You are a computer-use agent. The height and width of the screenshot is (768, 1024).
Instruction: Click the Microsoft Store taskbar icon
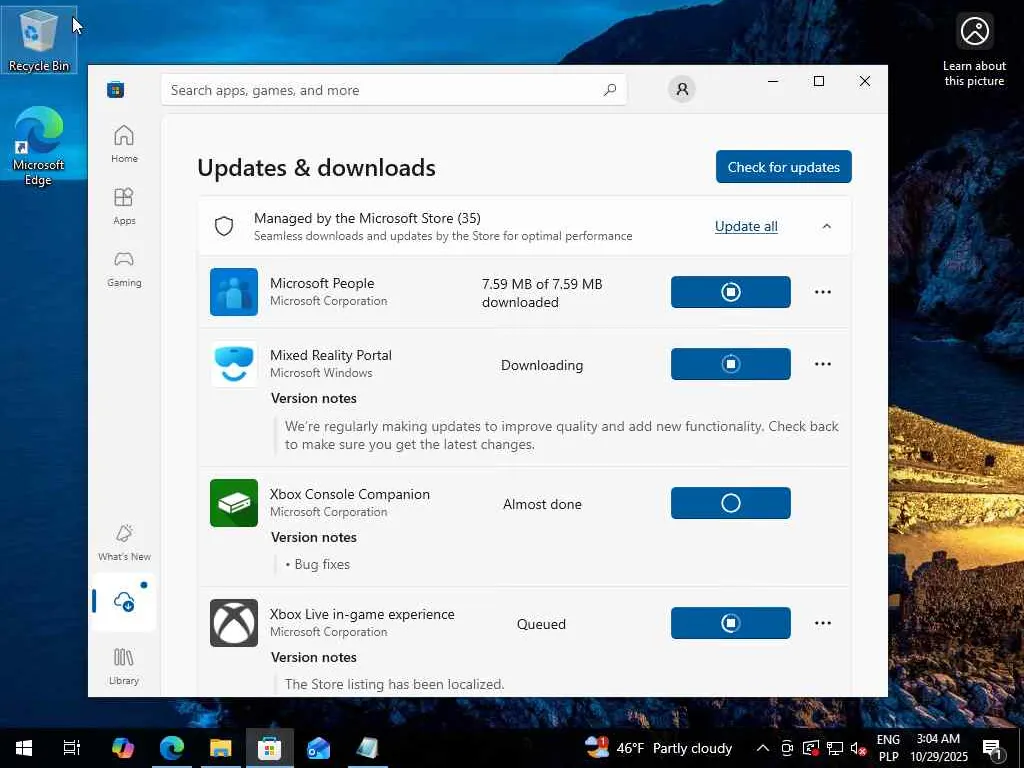(x=270, y=748)
